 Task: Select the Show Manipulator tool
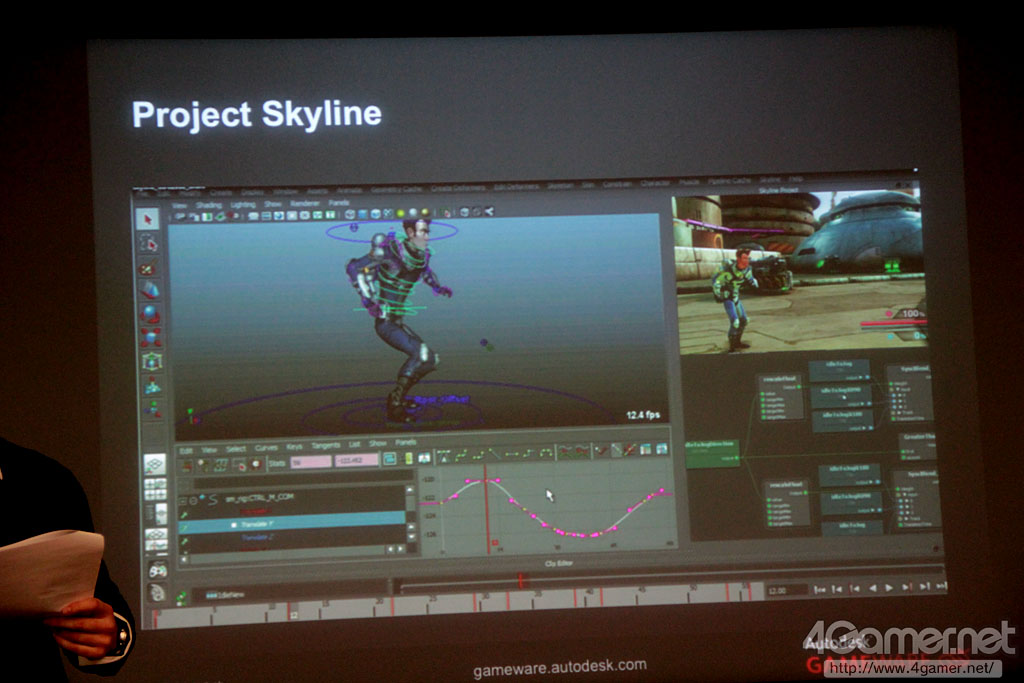[153, 409]
